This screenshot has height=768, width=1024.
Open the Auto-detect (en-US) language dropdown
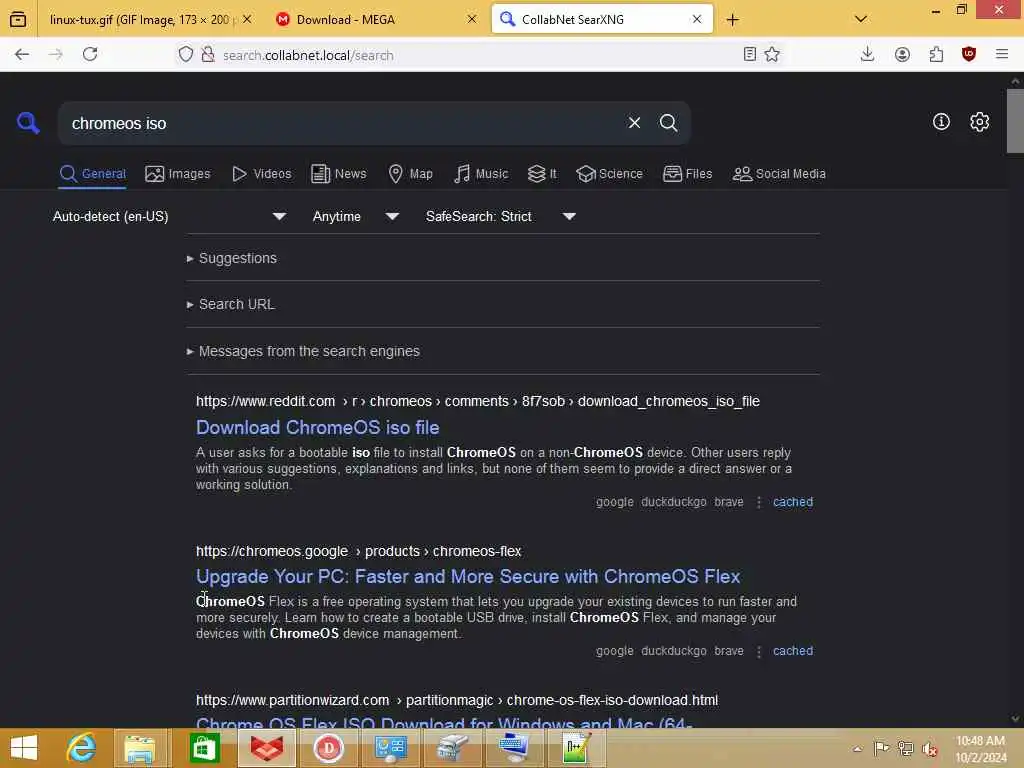[169, 216]
